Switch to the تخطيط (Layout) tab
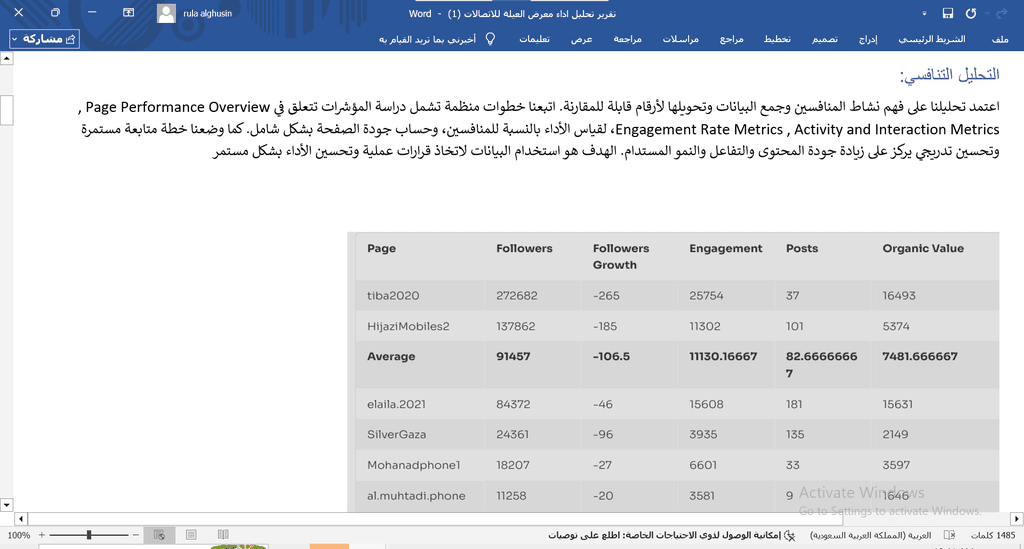The width and height of the screenshot is (1024, 549). (777, 39)
